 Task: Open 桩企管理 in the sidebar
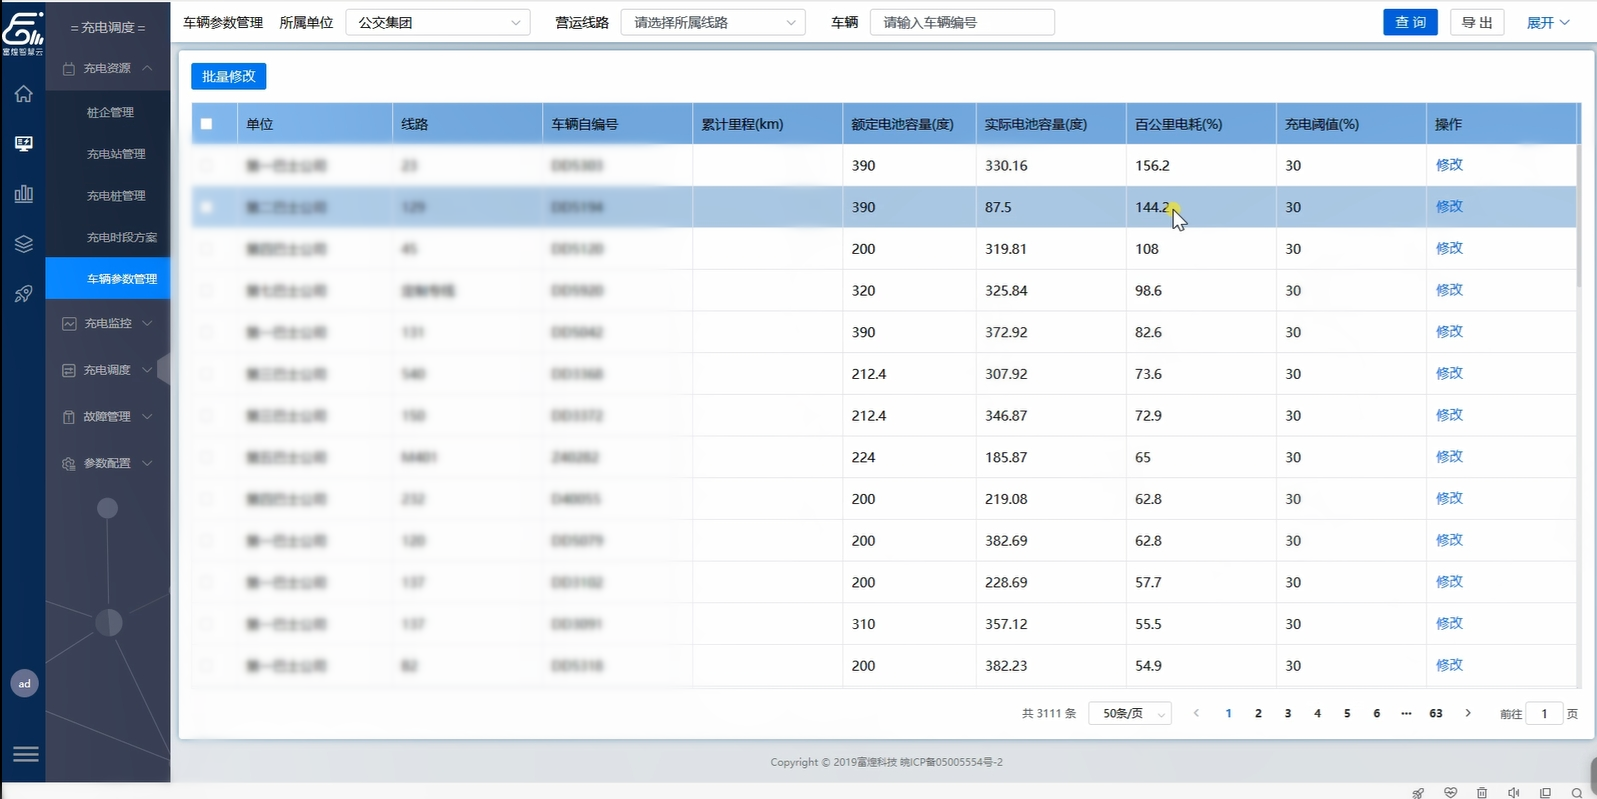tap(110, 112)
